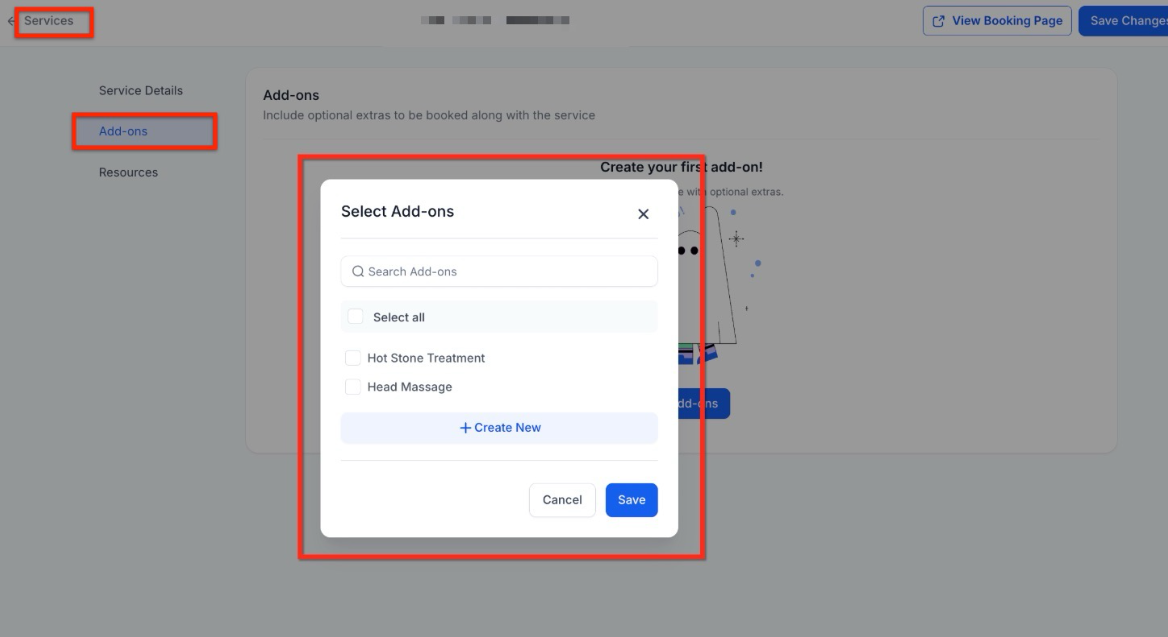Open the Resources sidebar tab
Image resolution: width=1168 pixels, height=637 pixels.
pyautogui.click(x=128, y=173)
